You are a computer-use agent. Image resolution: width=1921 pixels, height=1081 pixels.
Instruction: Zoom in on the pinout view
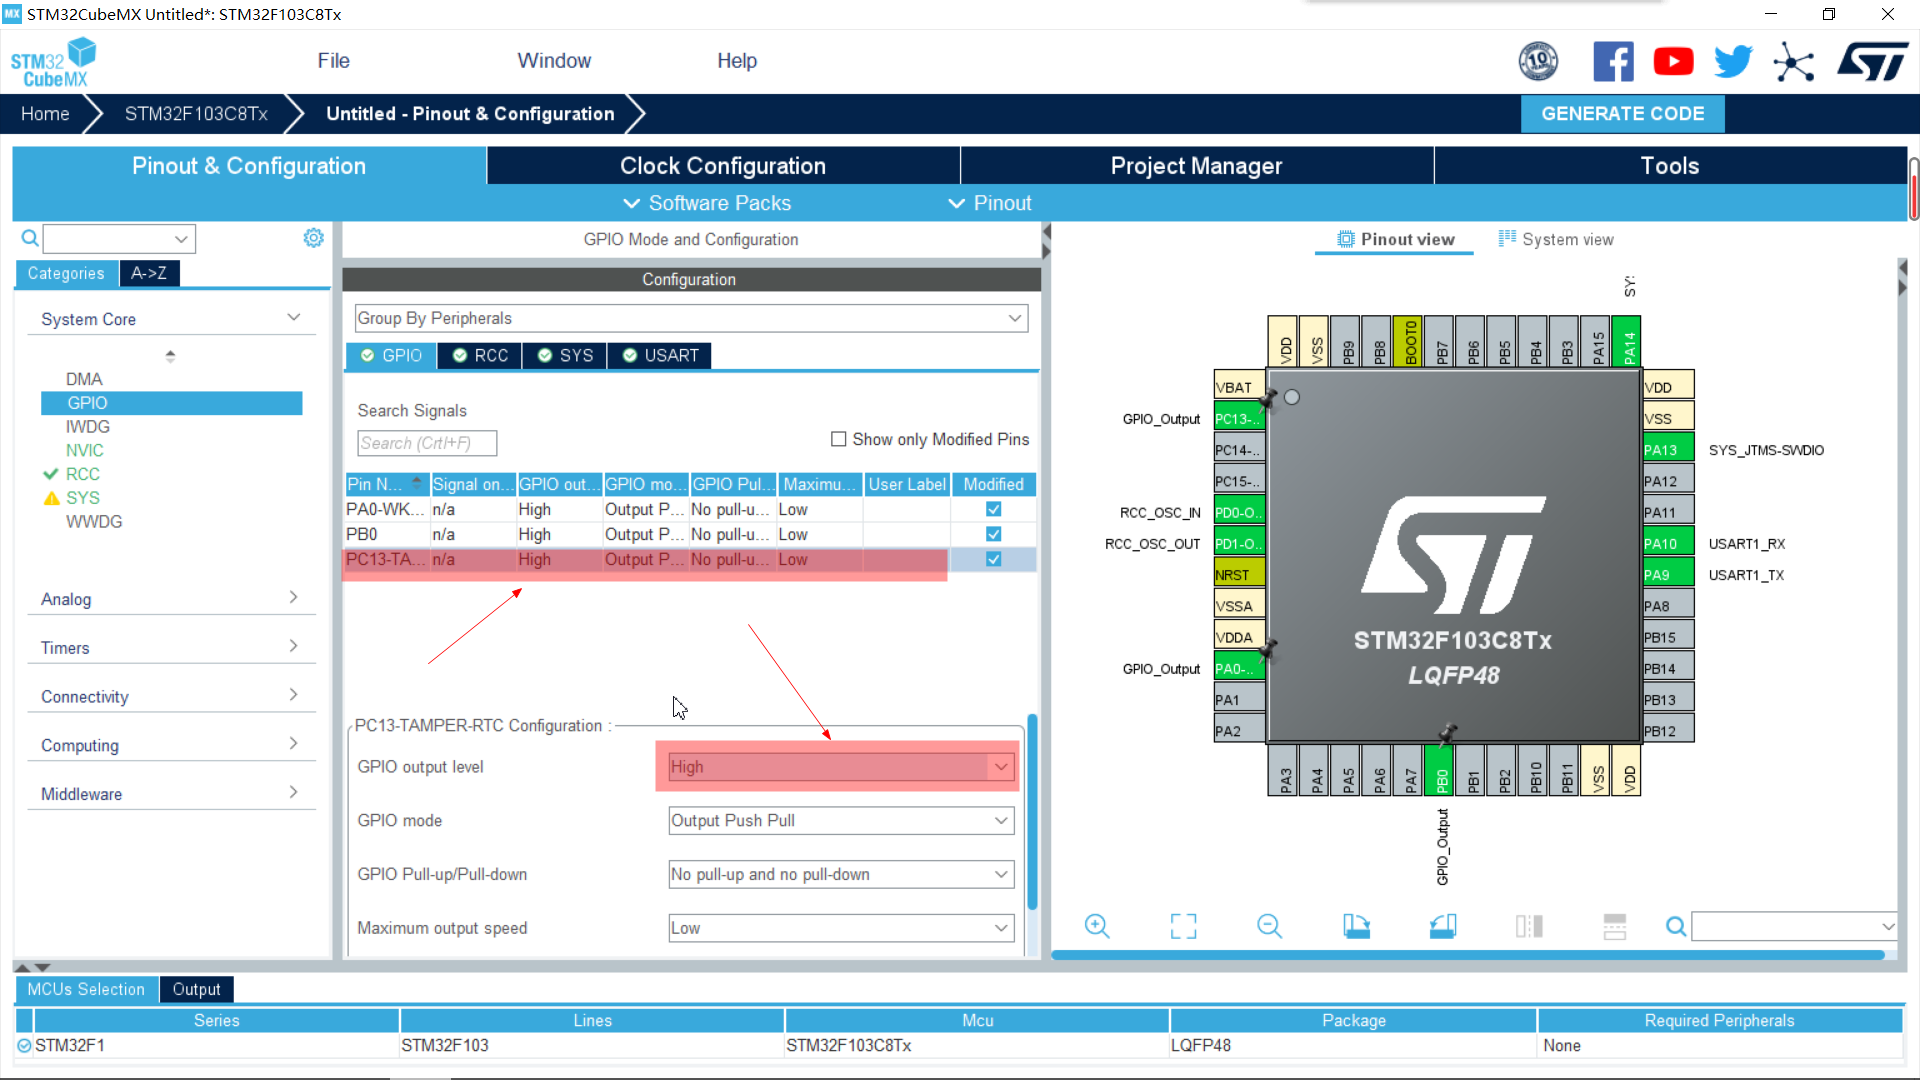pyautogui.click(x=1097, y=926)
